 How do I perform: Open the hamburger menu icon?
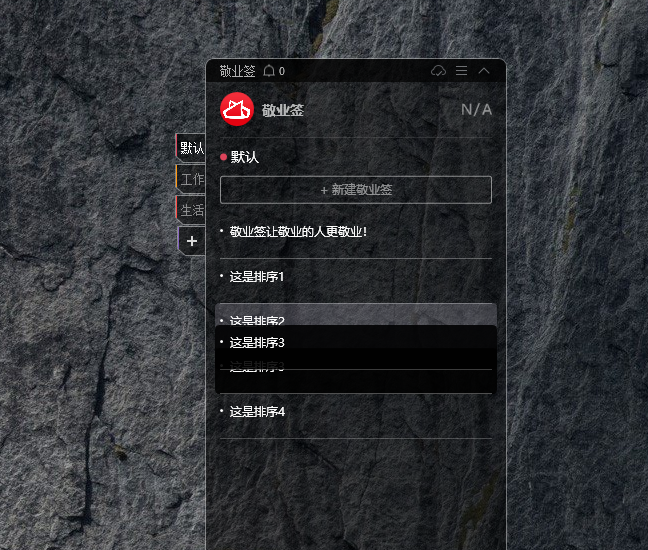[x=462, y=71]
